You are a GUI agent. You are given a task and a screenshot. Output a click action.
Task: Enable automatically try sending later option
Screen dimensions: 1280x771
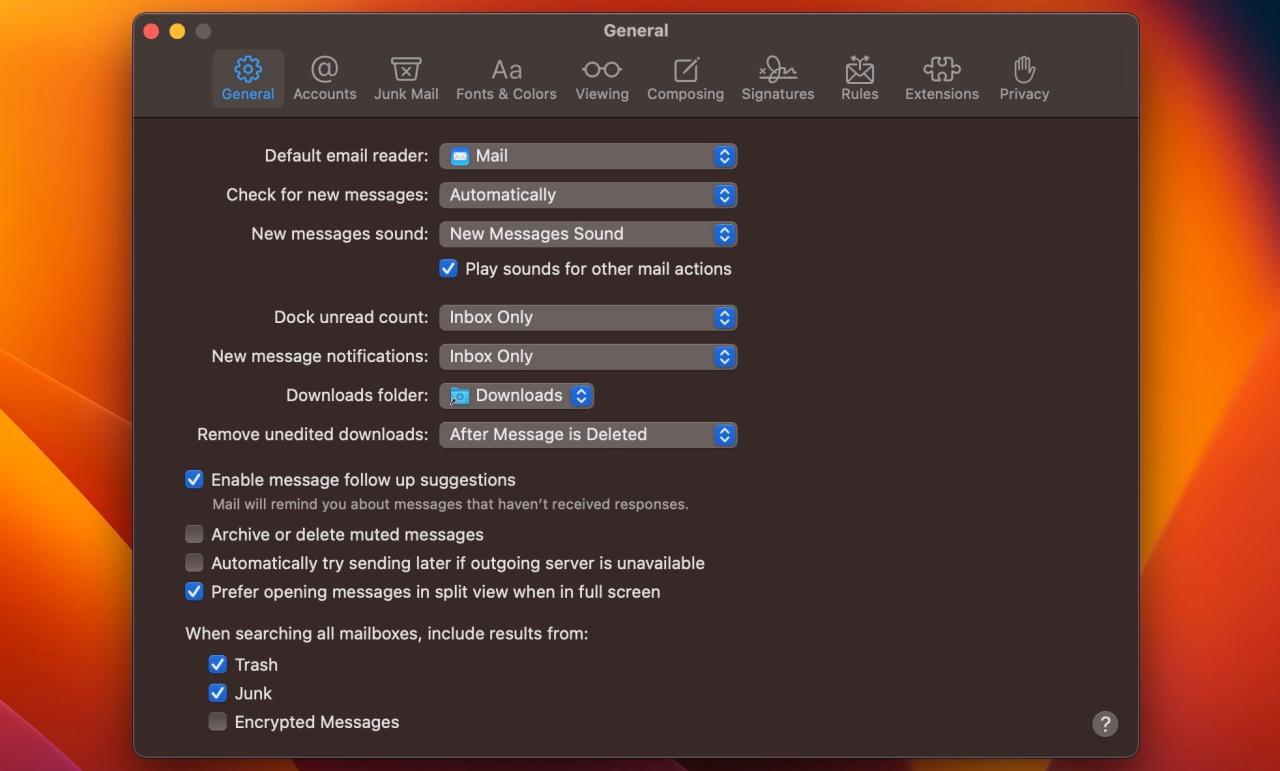click(194, 563)
